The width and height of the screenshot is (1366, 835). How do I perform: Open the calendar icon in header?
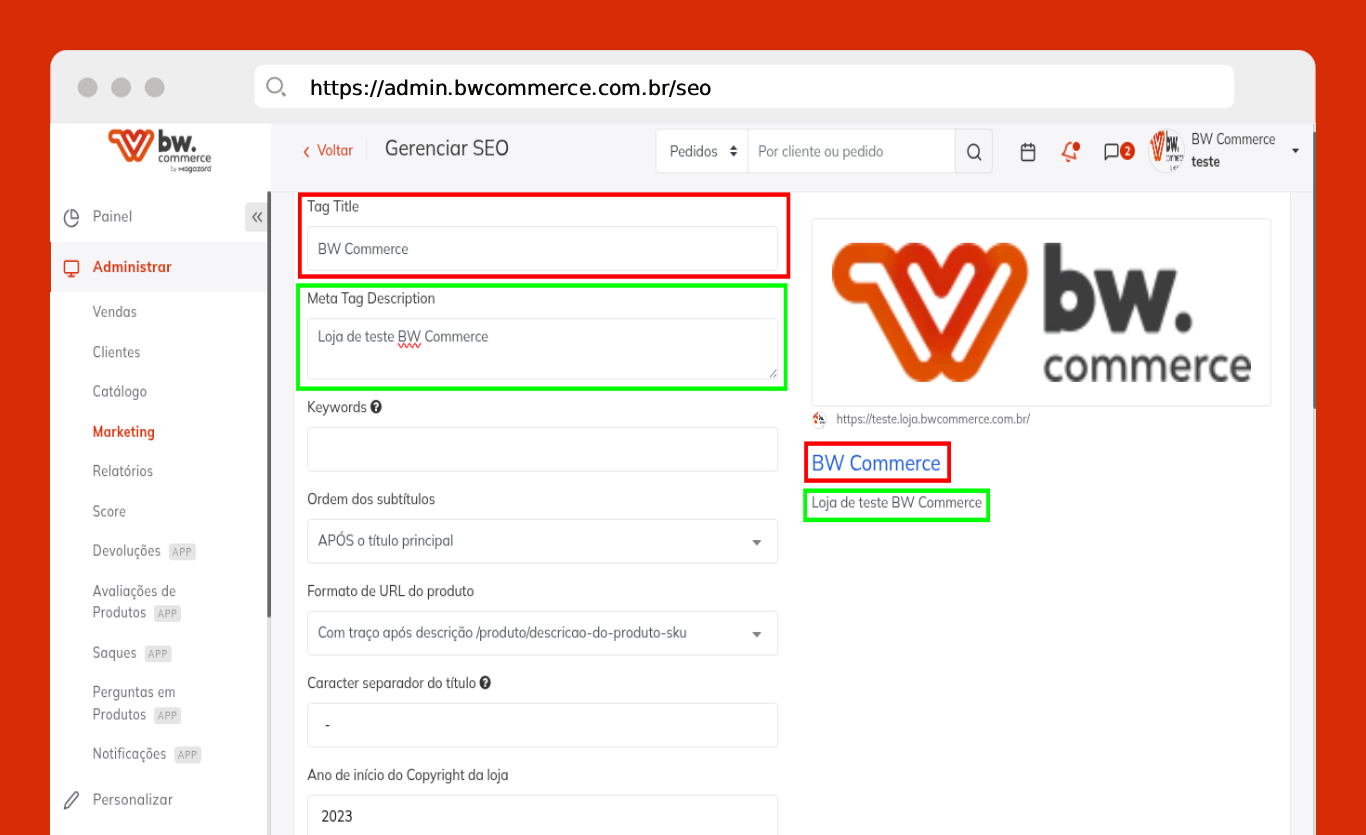click(x=1028, y=152)
